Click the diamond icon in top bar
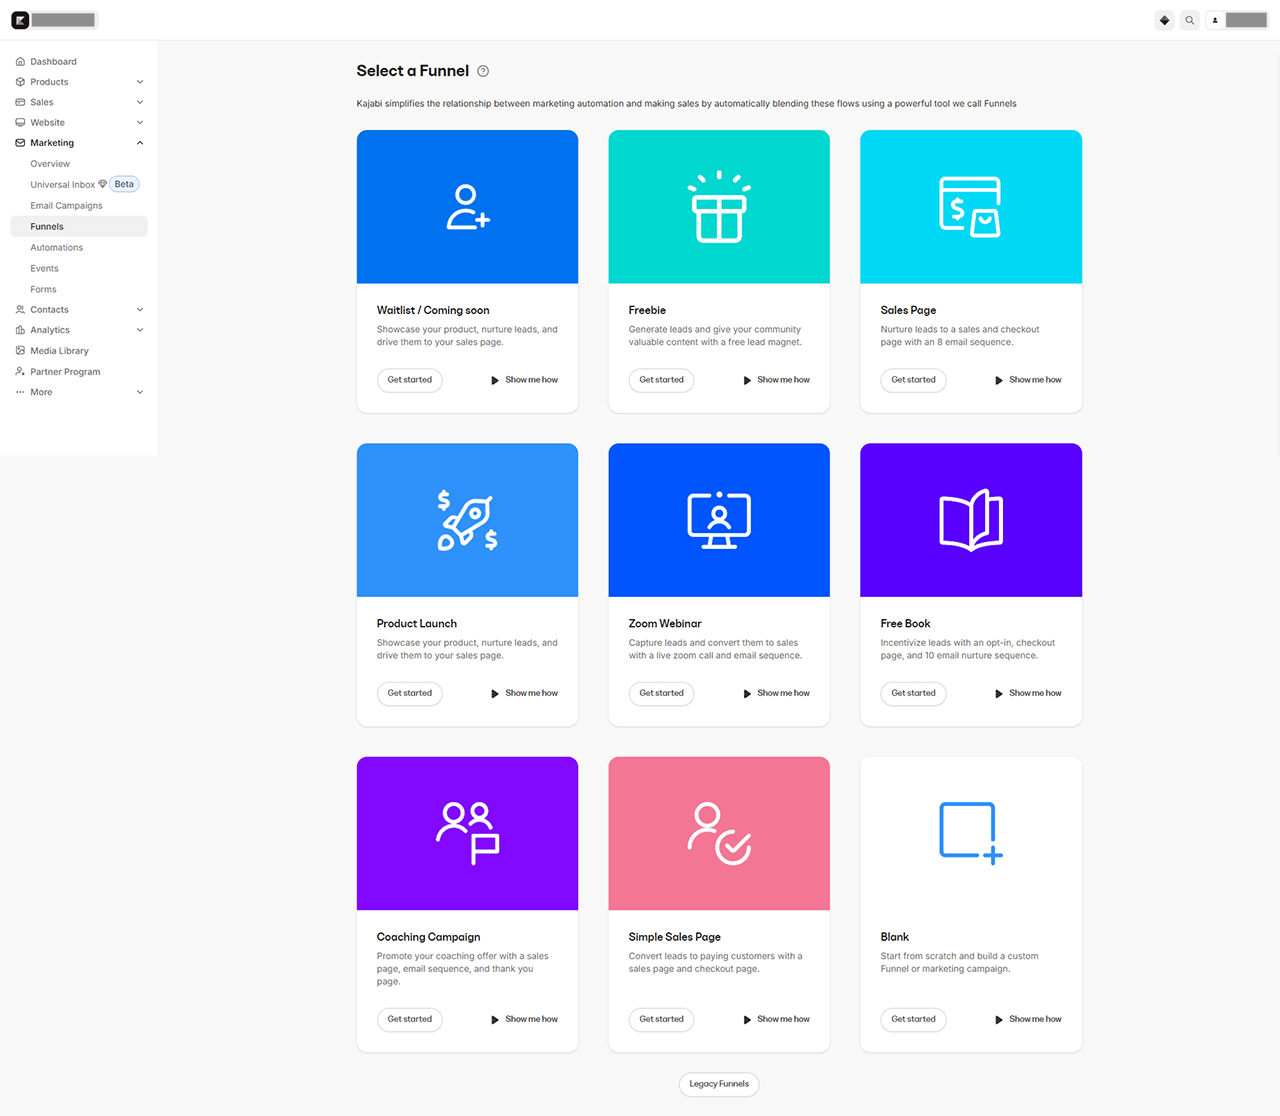 [1164, 20]
